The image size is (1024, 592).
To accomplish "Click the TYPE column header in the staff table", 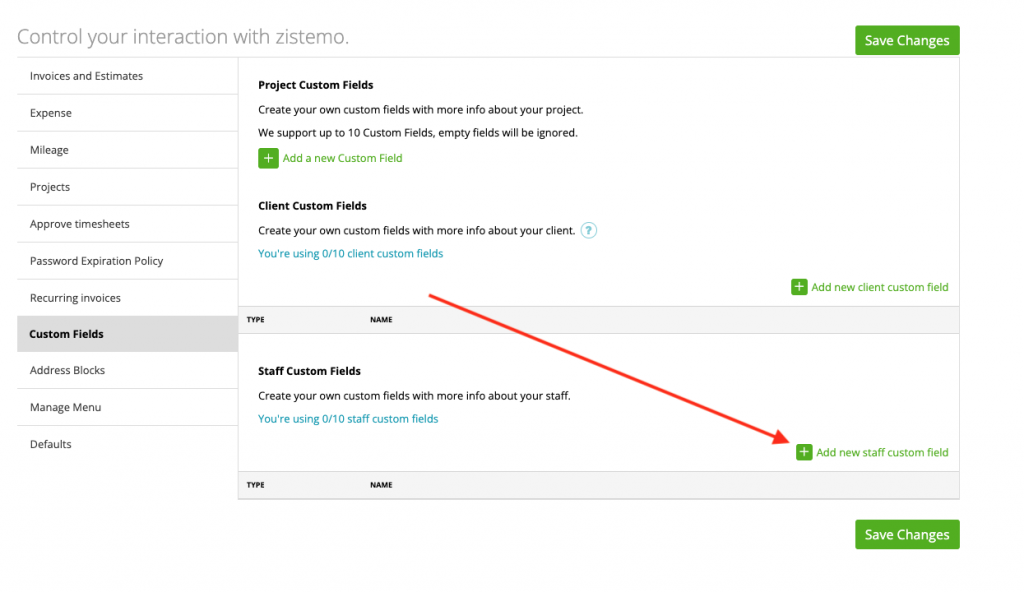I will click(x=255, y=484).
